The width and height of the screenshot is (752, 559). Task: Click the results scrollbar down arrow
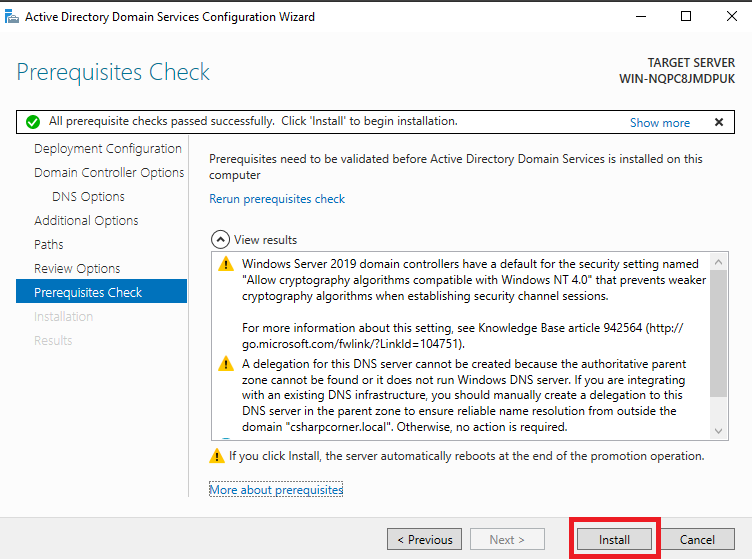tap(719, 431)
